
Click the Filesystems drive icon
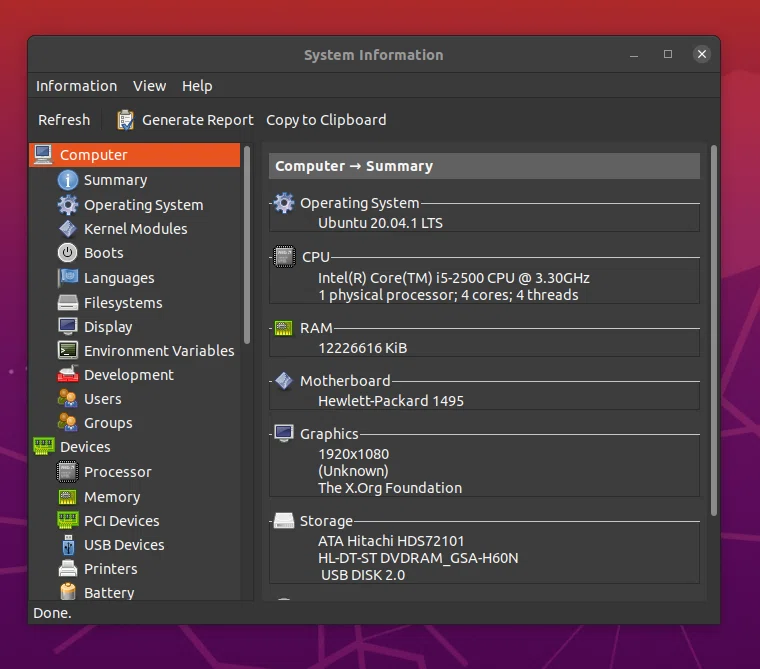pos(67,303)
